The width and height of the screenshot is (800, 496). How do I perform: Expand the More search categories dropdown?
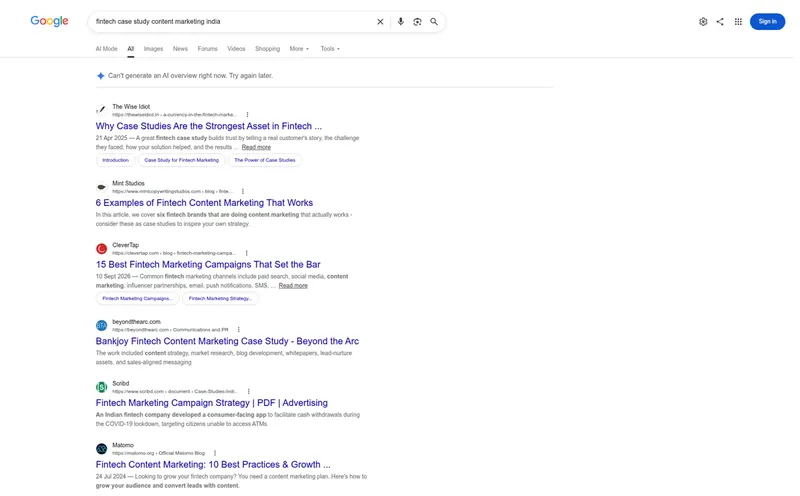299,49
